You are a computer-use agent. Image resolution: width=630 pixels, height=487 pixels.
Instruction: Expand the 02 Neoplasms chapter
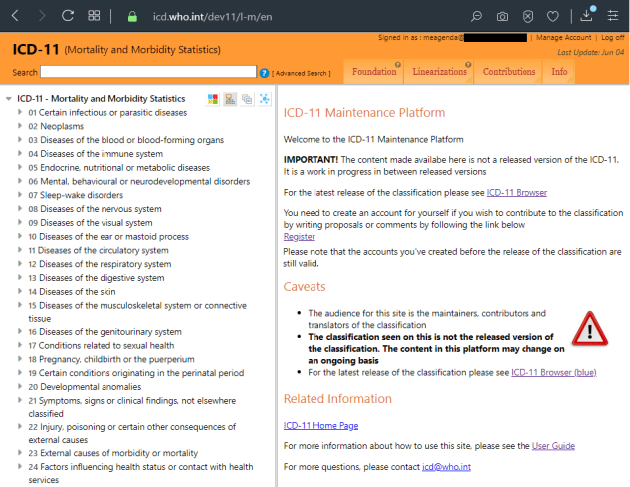coord(20,126)
